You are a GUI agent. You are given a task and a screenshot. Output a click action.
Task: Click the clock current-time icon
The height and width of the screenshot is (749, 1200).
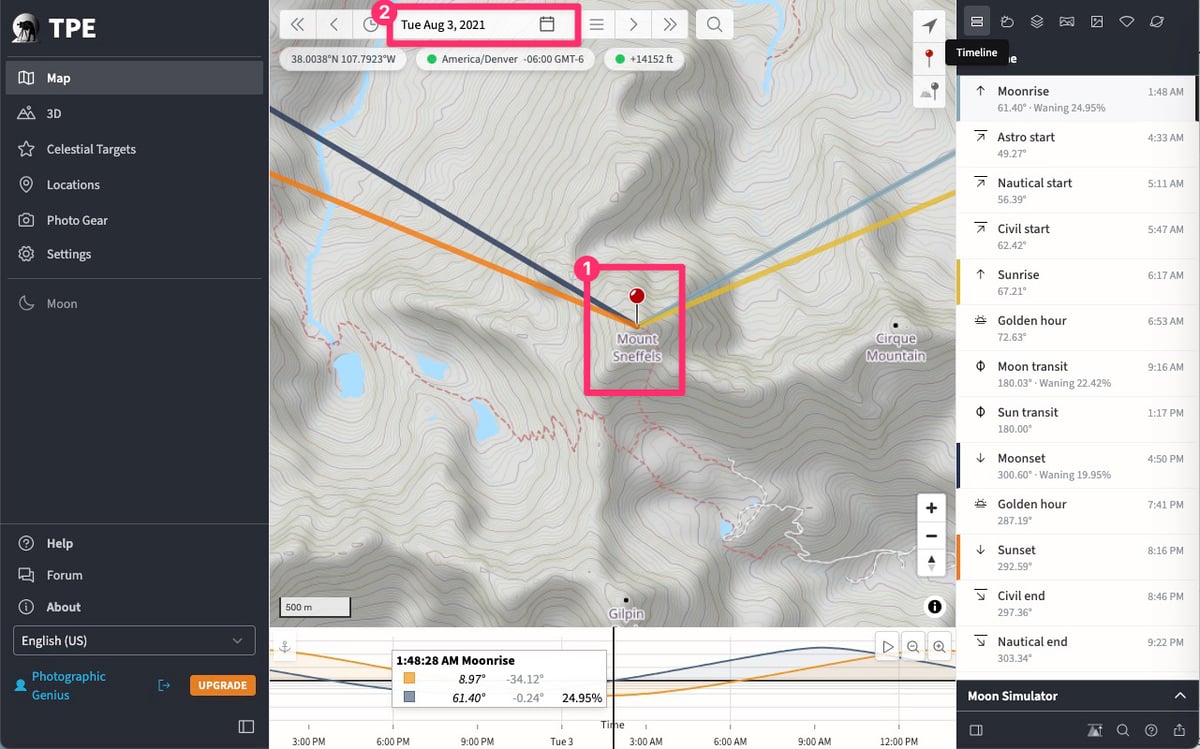[x=370, y=24]
